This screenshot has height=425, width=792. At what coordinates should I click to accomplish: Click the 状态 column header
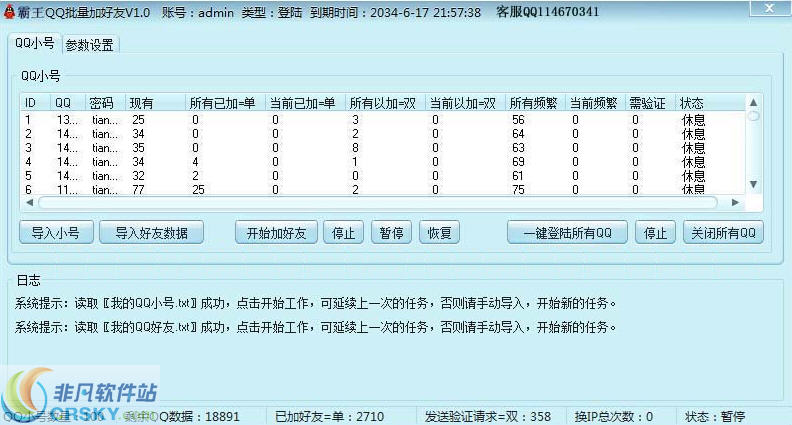709,103
